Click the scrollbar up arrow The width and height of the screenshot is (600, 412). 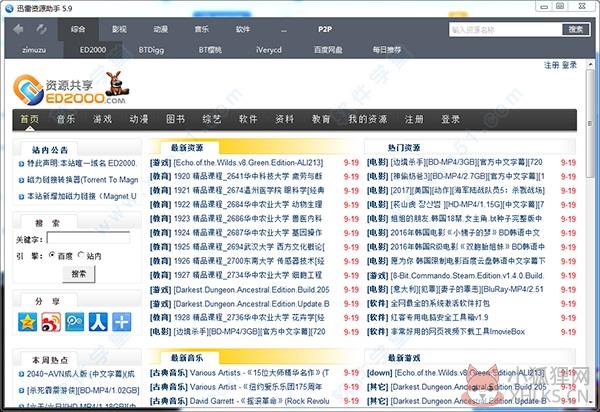coord(590,64)
